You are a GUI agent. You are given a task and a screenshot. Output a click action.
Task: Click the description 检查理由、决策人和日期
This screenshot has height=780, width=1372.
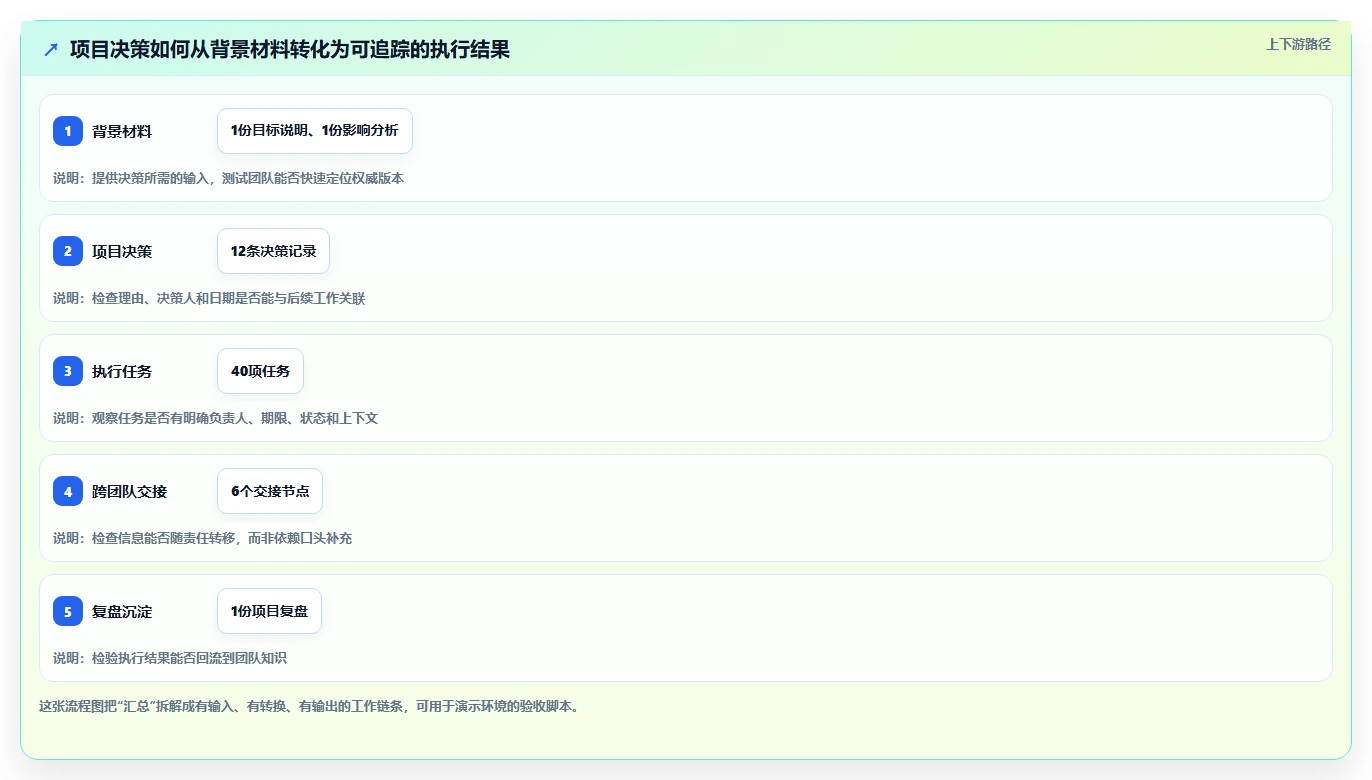point(209,298)
